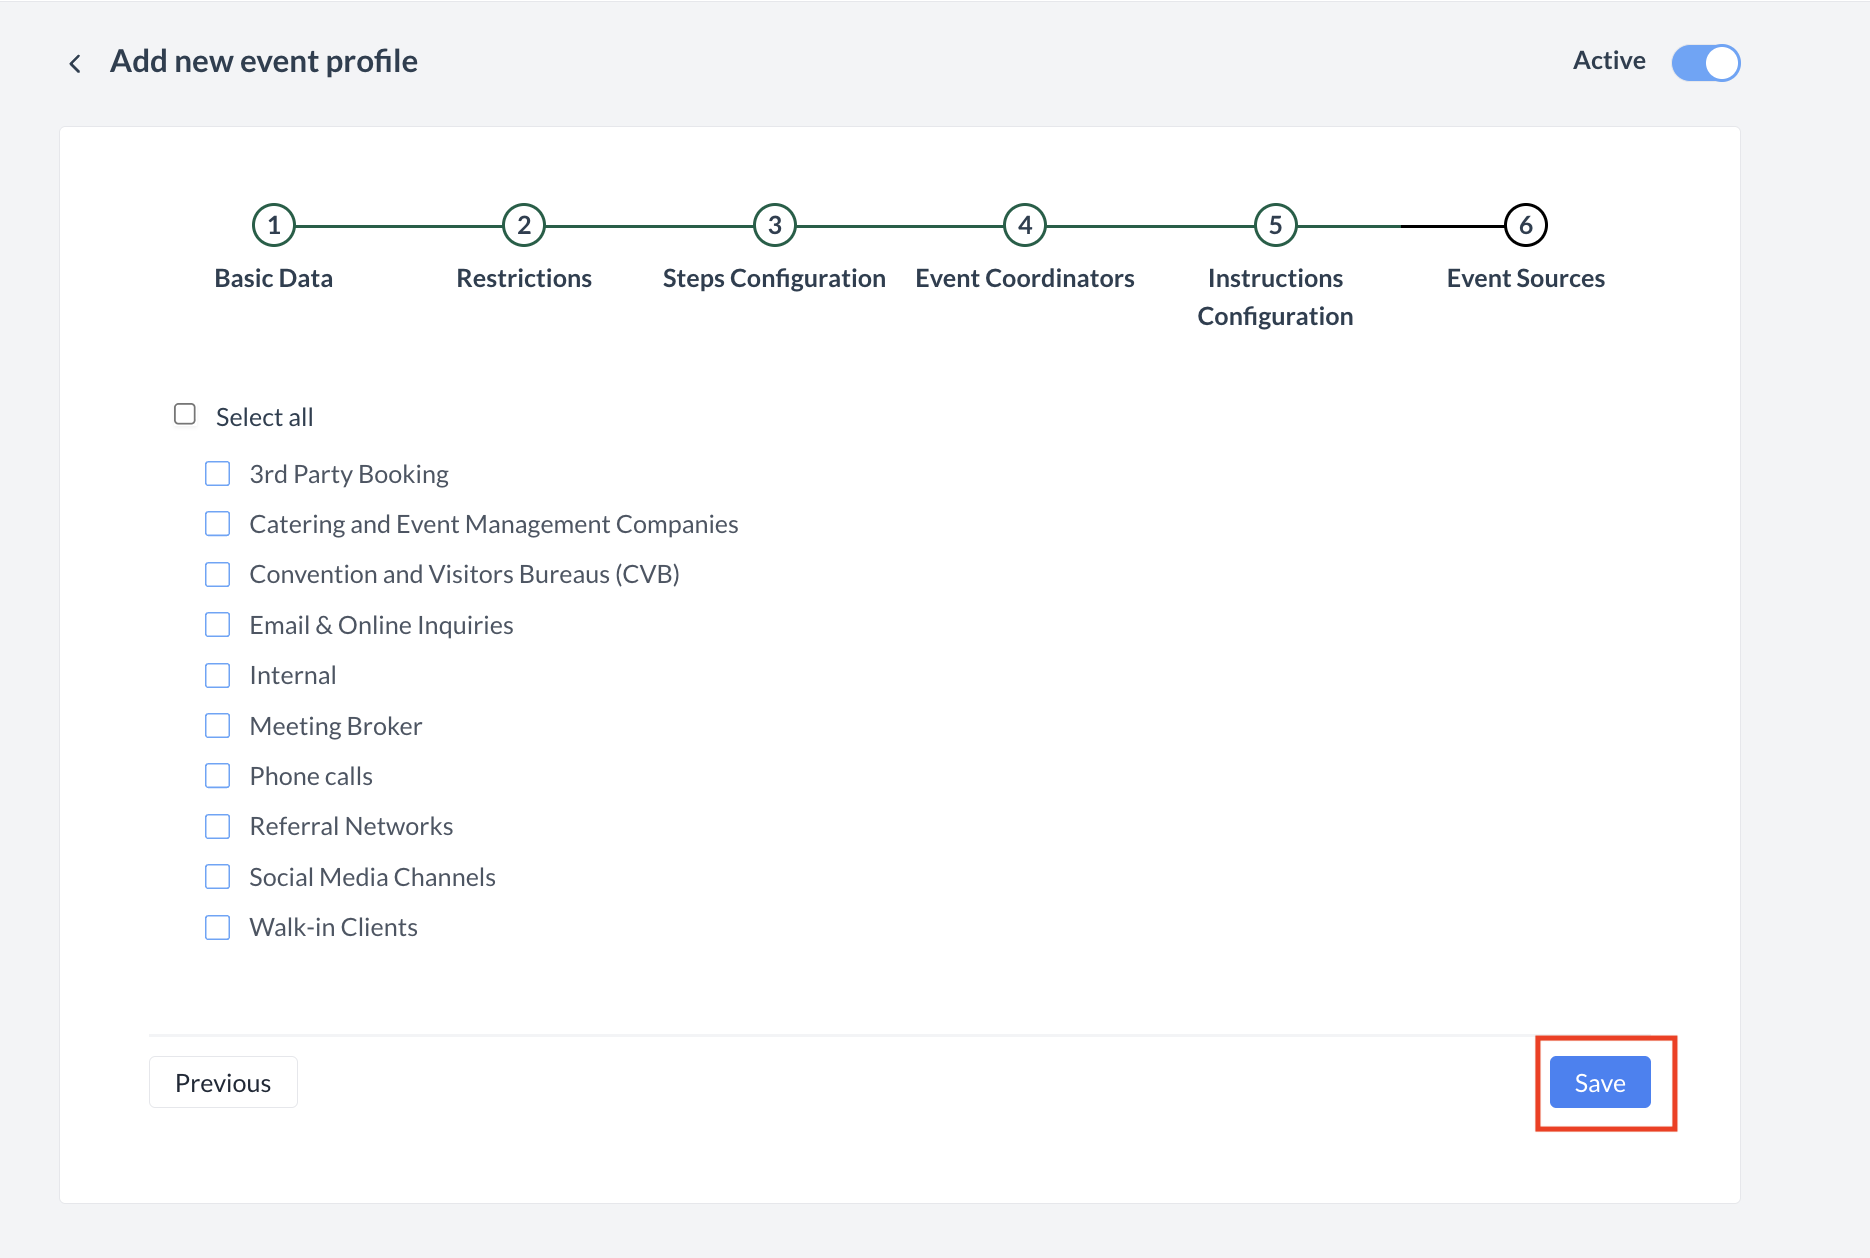The height and width of the screenshot is (1258, 1870).
Task: Check Convention and Visitors Bureaus (CVB)
Action: pos(217,574)
